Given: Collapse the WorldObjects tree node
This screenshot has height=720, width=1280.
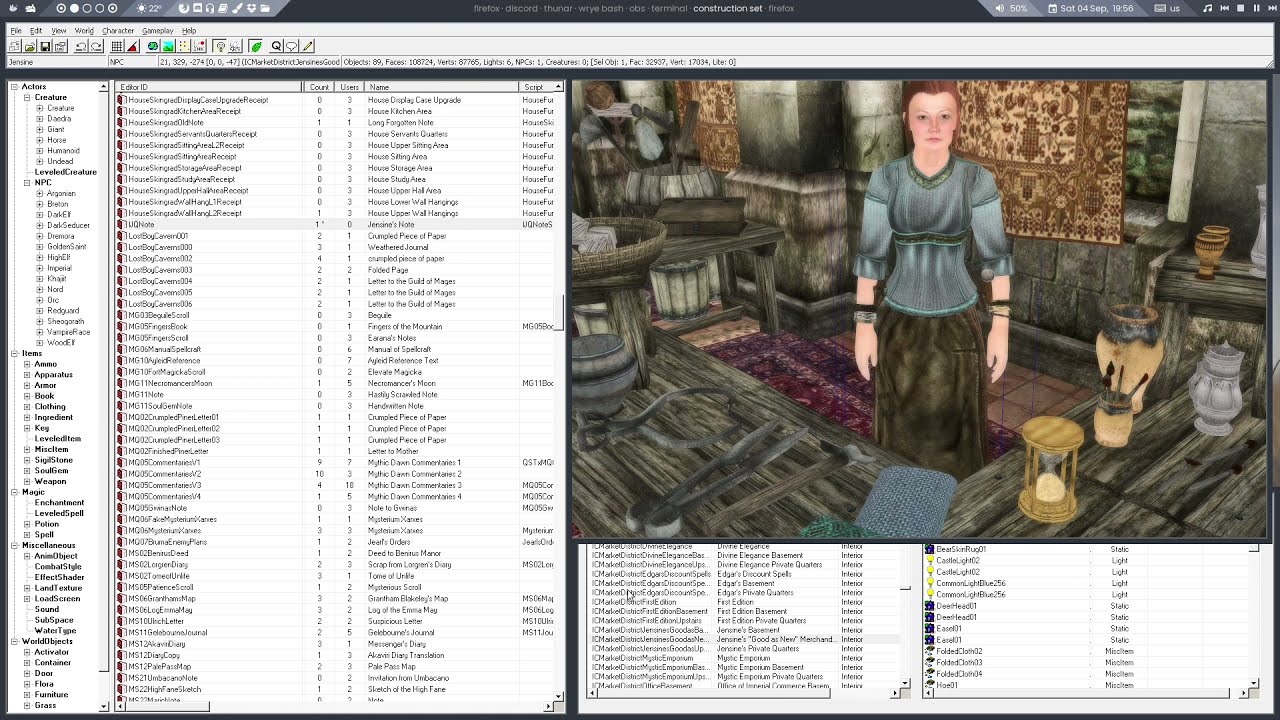Looking at the screenshot, I should tap(14, 641).
